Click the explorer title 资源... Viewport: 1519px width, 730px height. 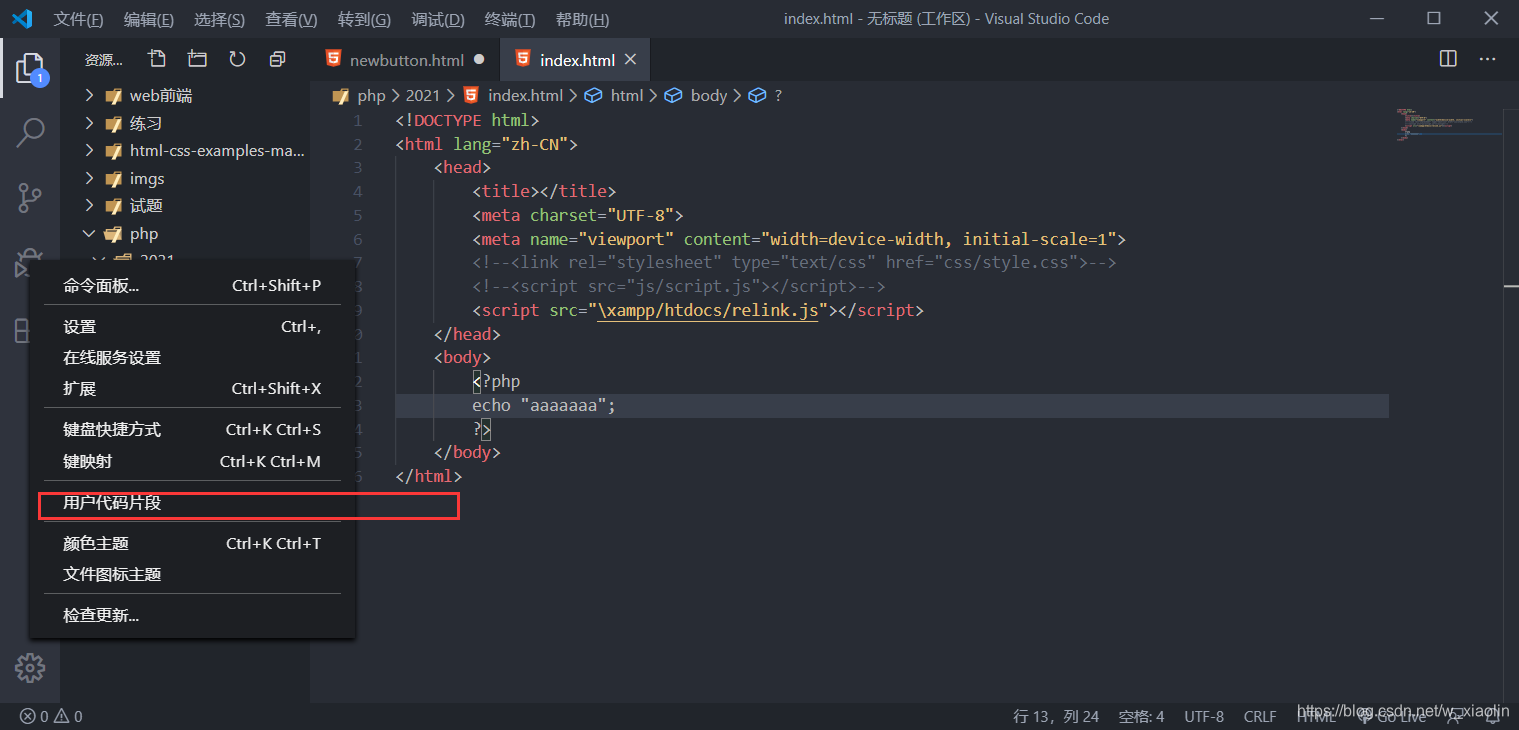click(x=104, y=60)
